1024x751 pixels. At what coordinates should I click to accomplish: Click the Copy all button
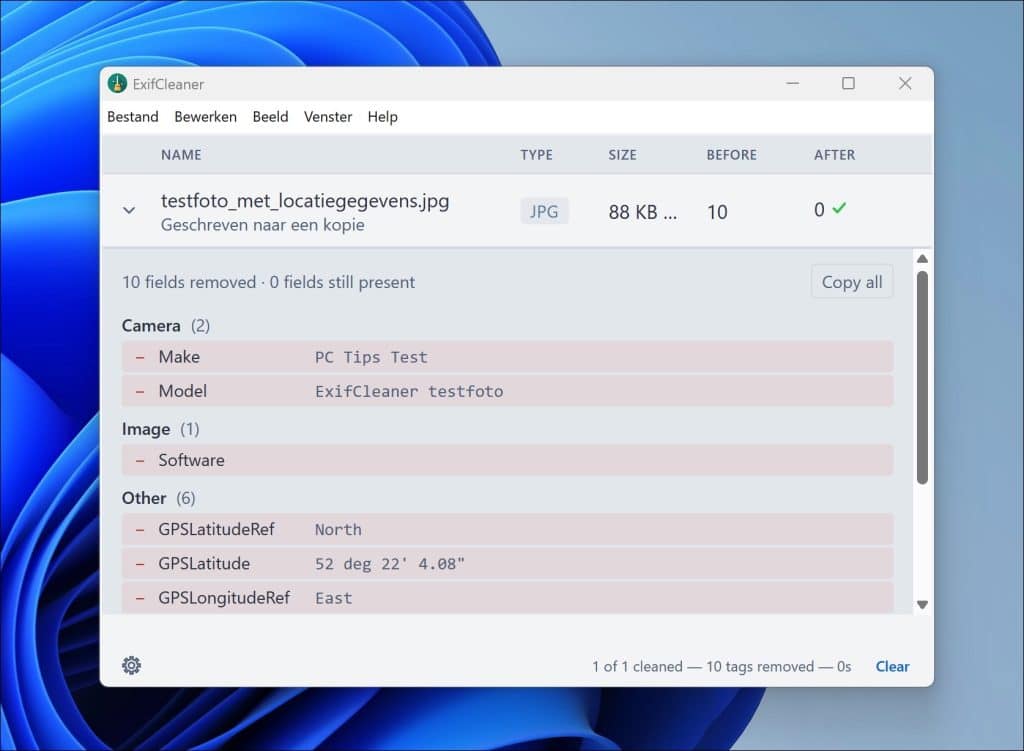click(852, 282)
